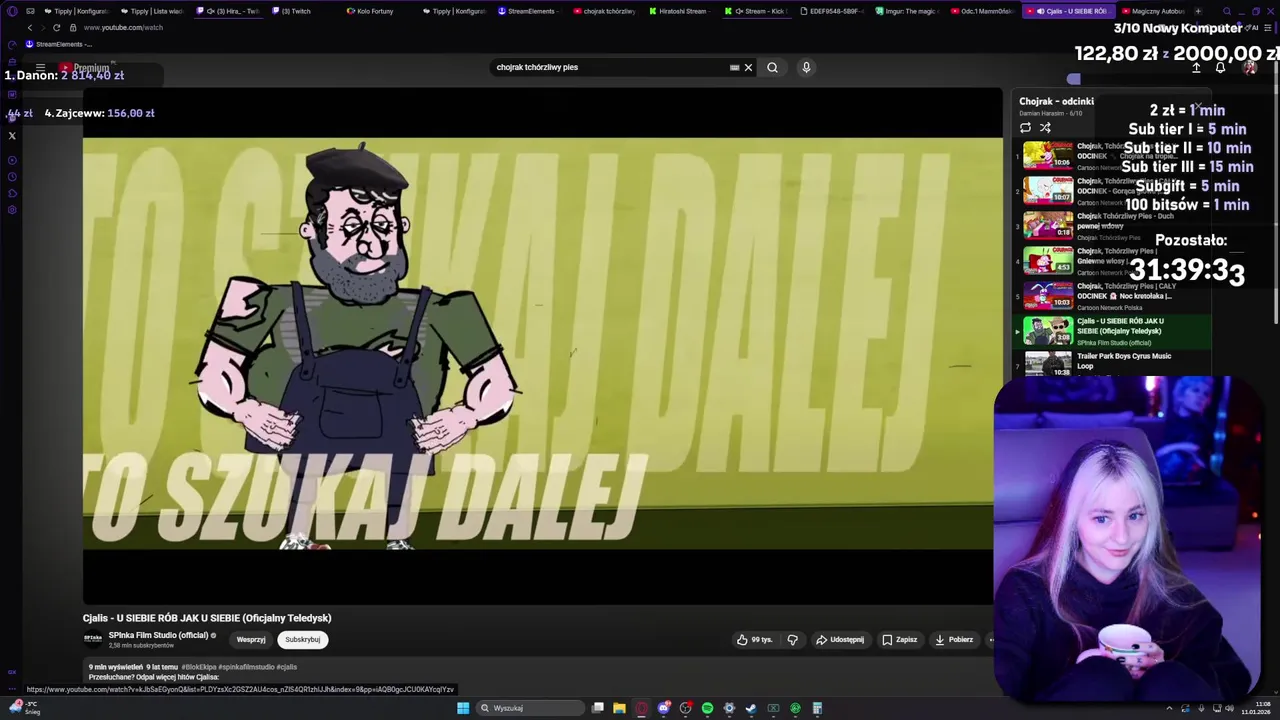Screen dimensions: 1280x720
Task: Save the video with the Zapisz button
Action: click(x=900, y=640)
